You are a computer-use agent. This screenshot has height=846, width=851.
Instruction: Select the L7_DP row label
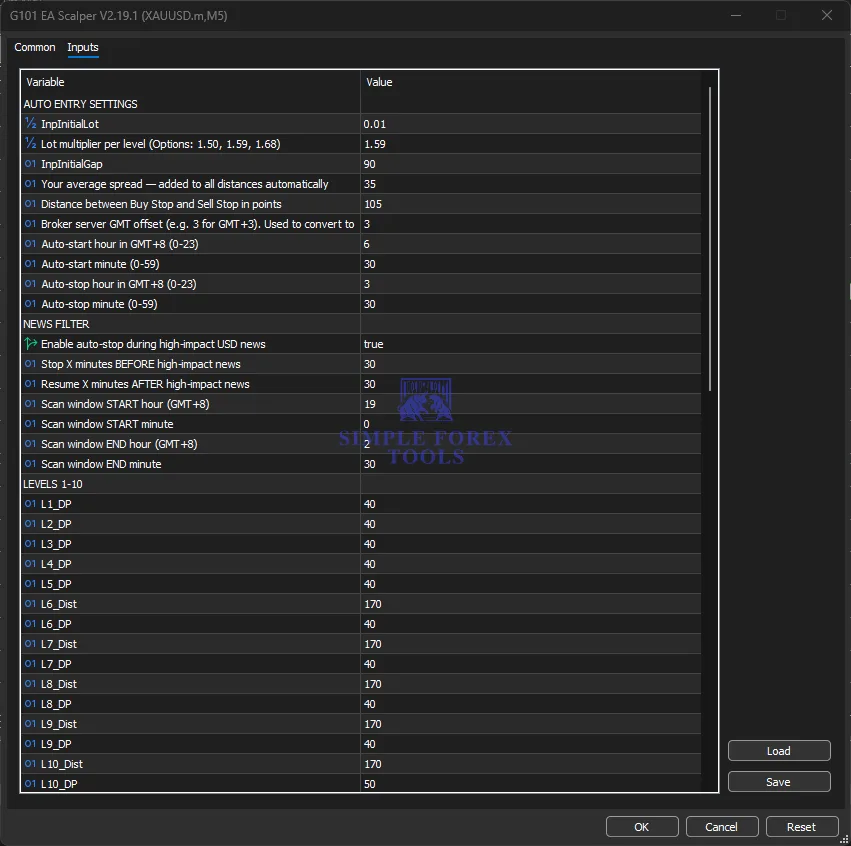(56, 664)
